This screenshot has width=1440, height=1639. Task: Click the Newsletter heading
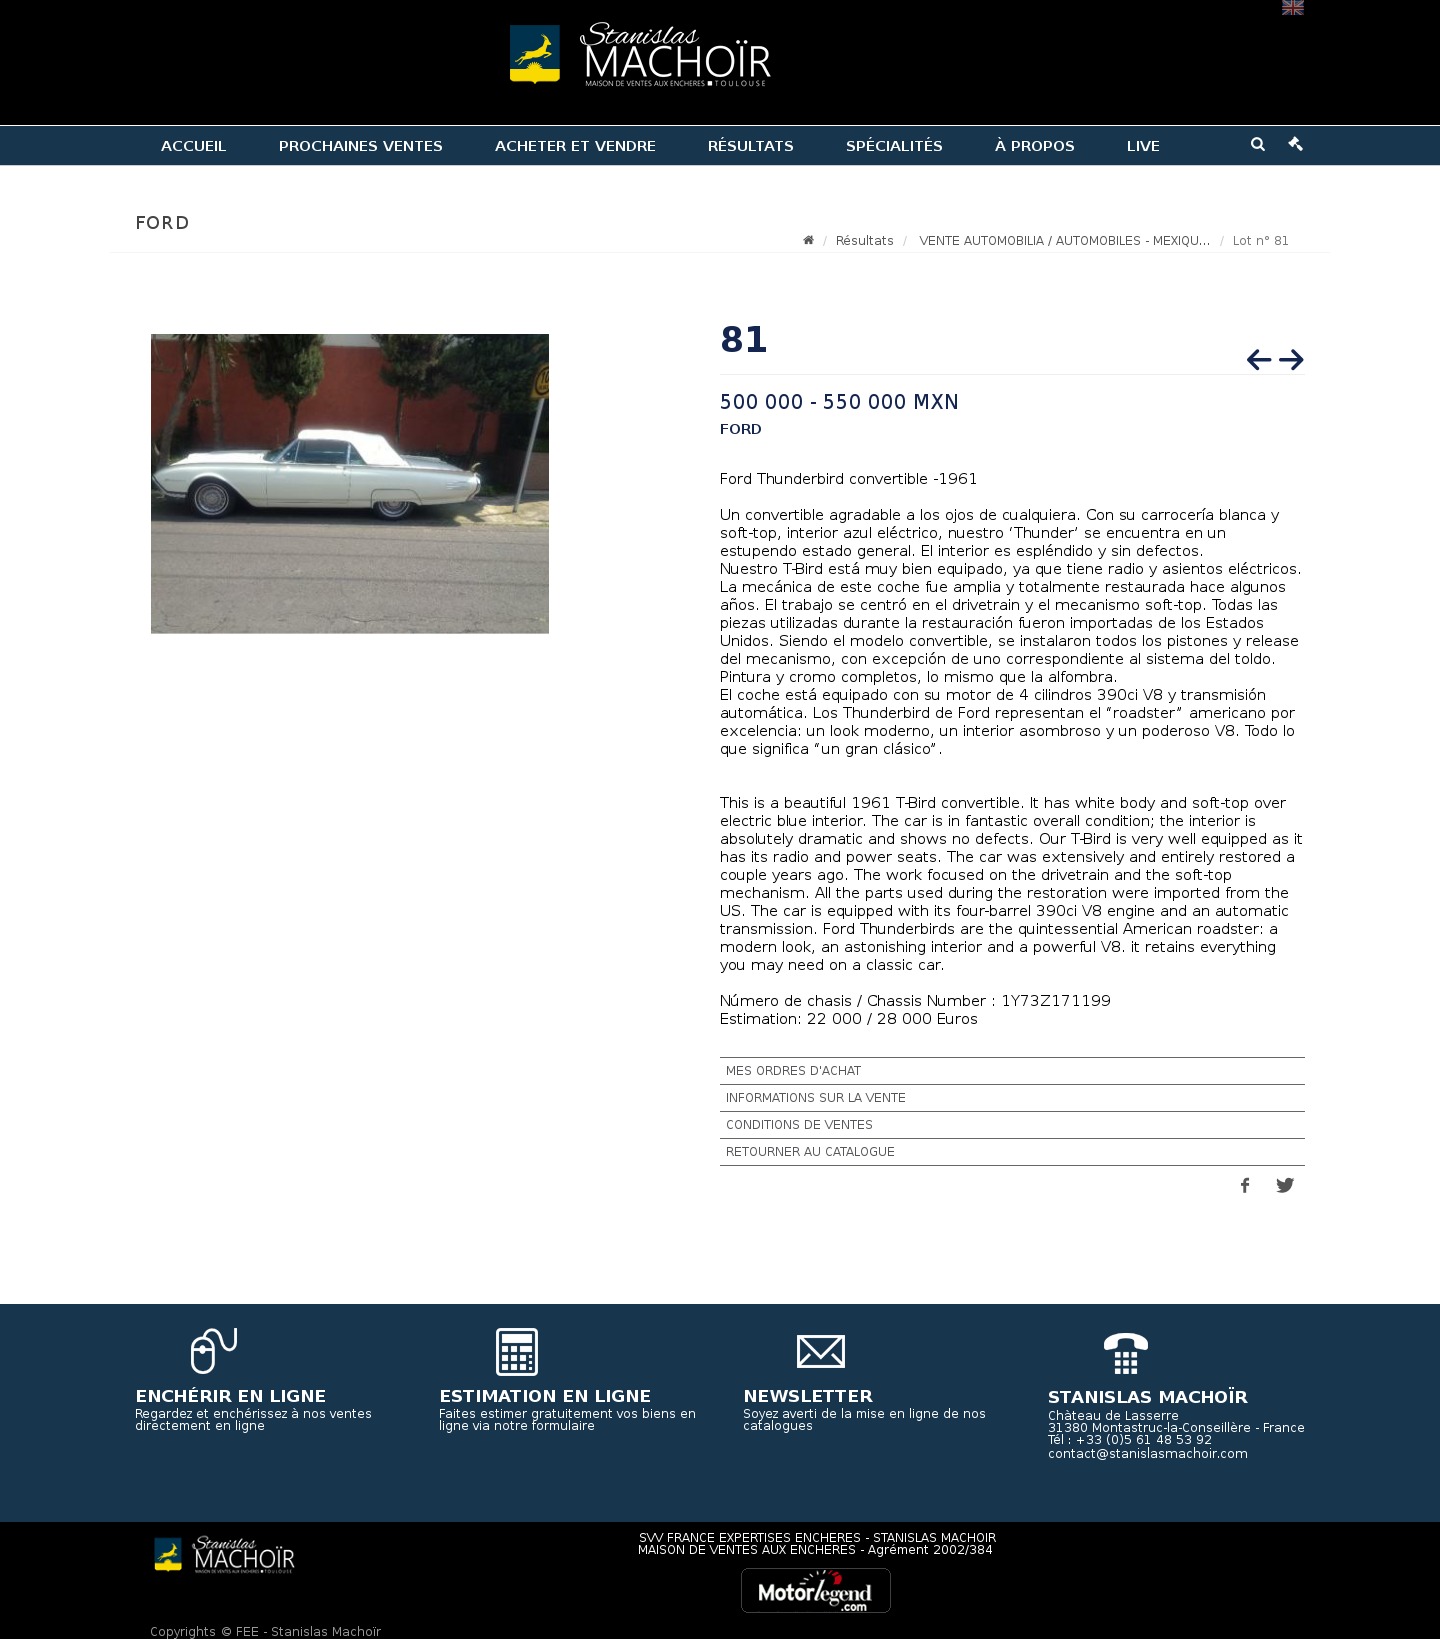pos(808,1396)
